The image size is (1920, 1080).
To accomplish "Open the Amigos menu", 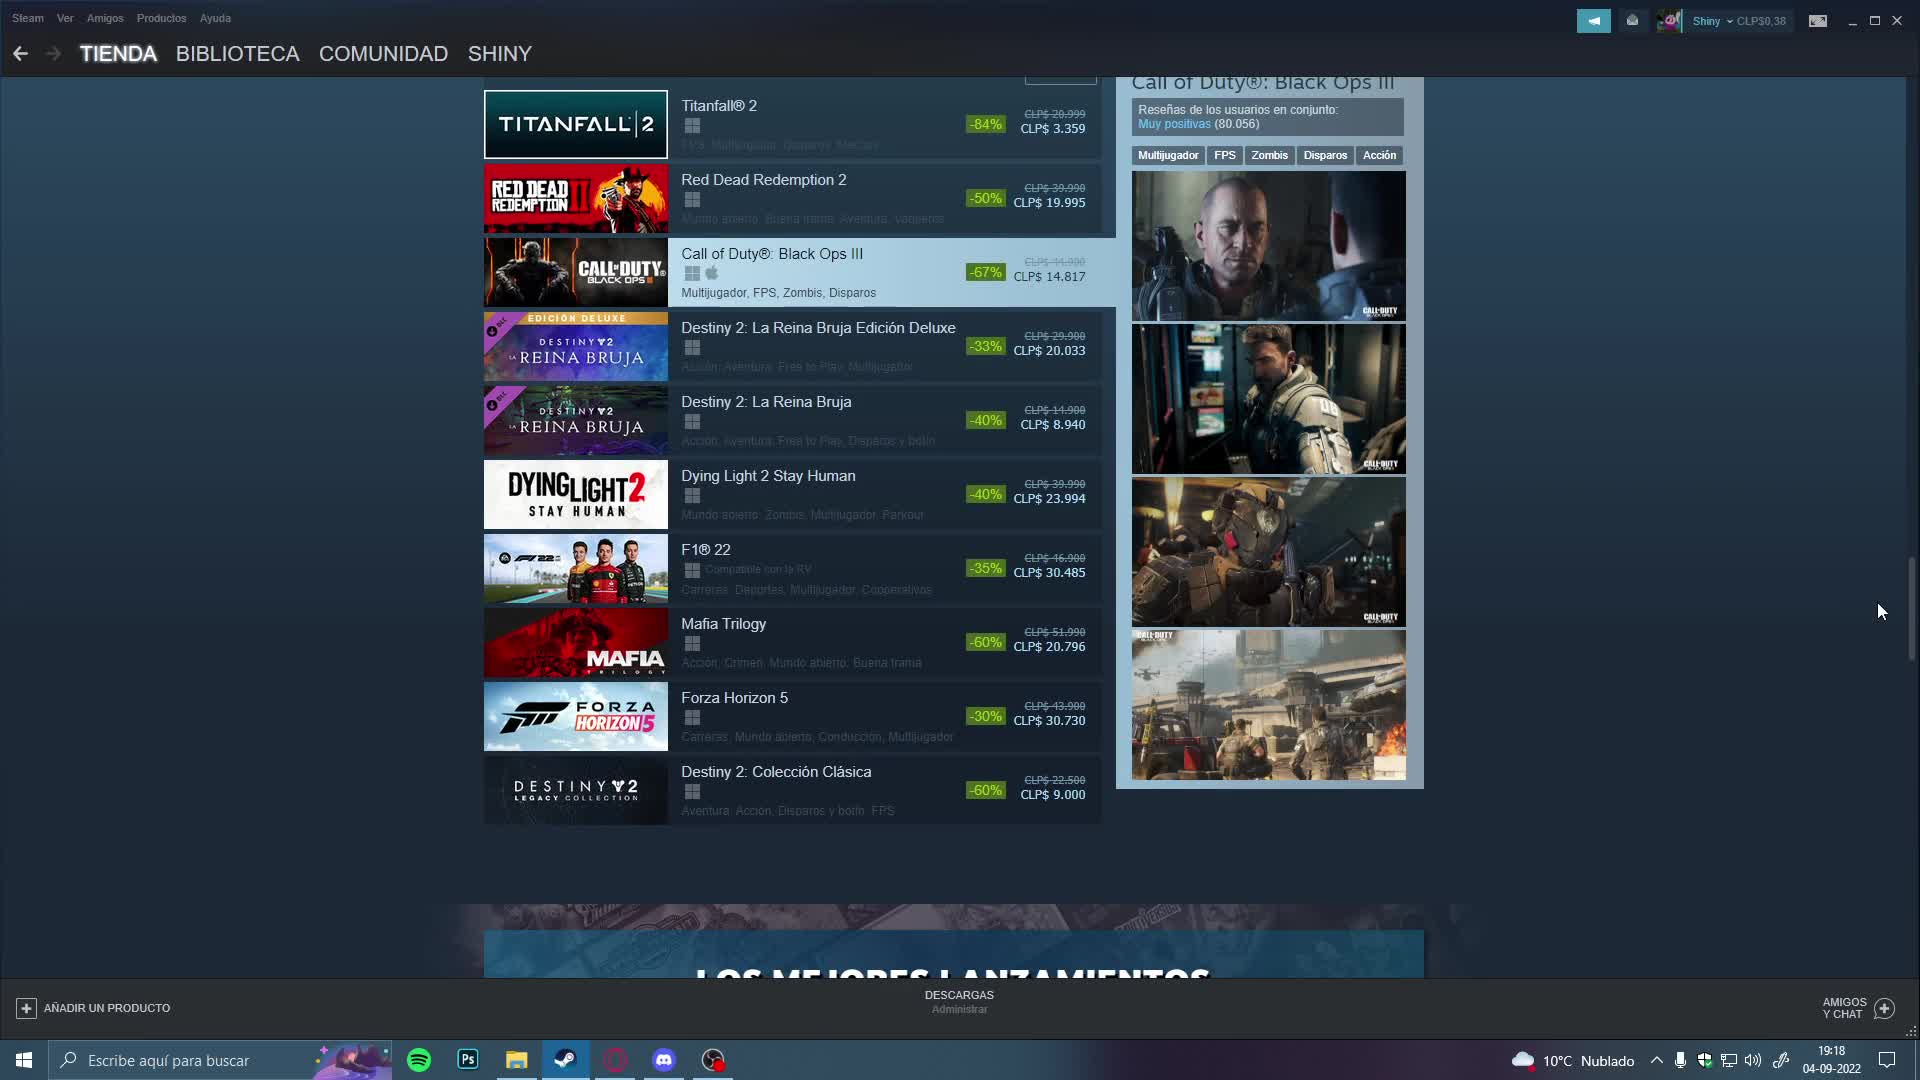I will (105, 18).
